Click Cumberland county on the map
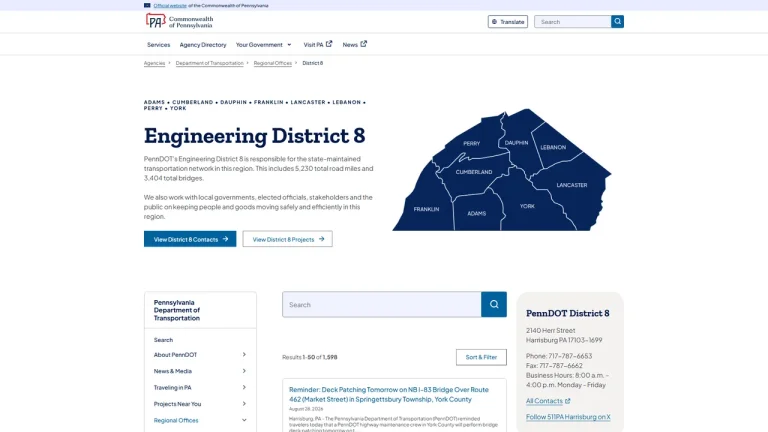The height and width of the screenshot is (432, 768). pyautogui.click(x=474, y=172)
